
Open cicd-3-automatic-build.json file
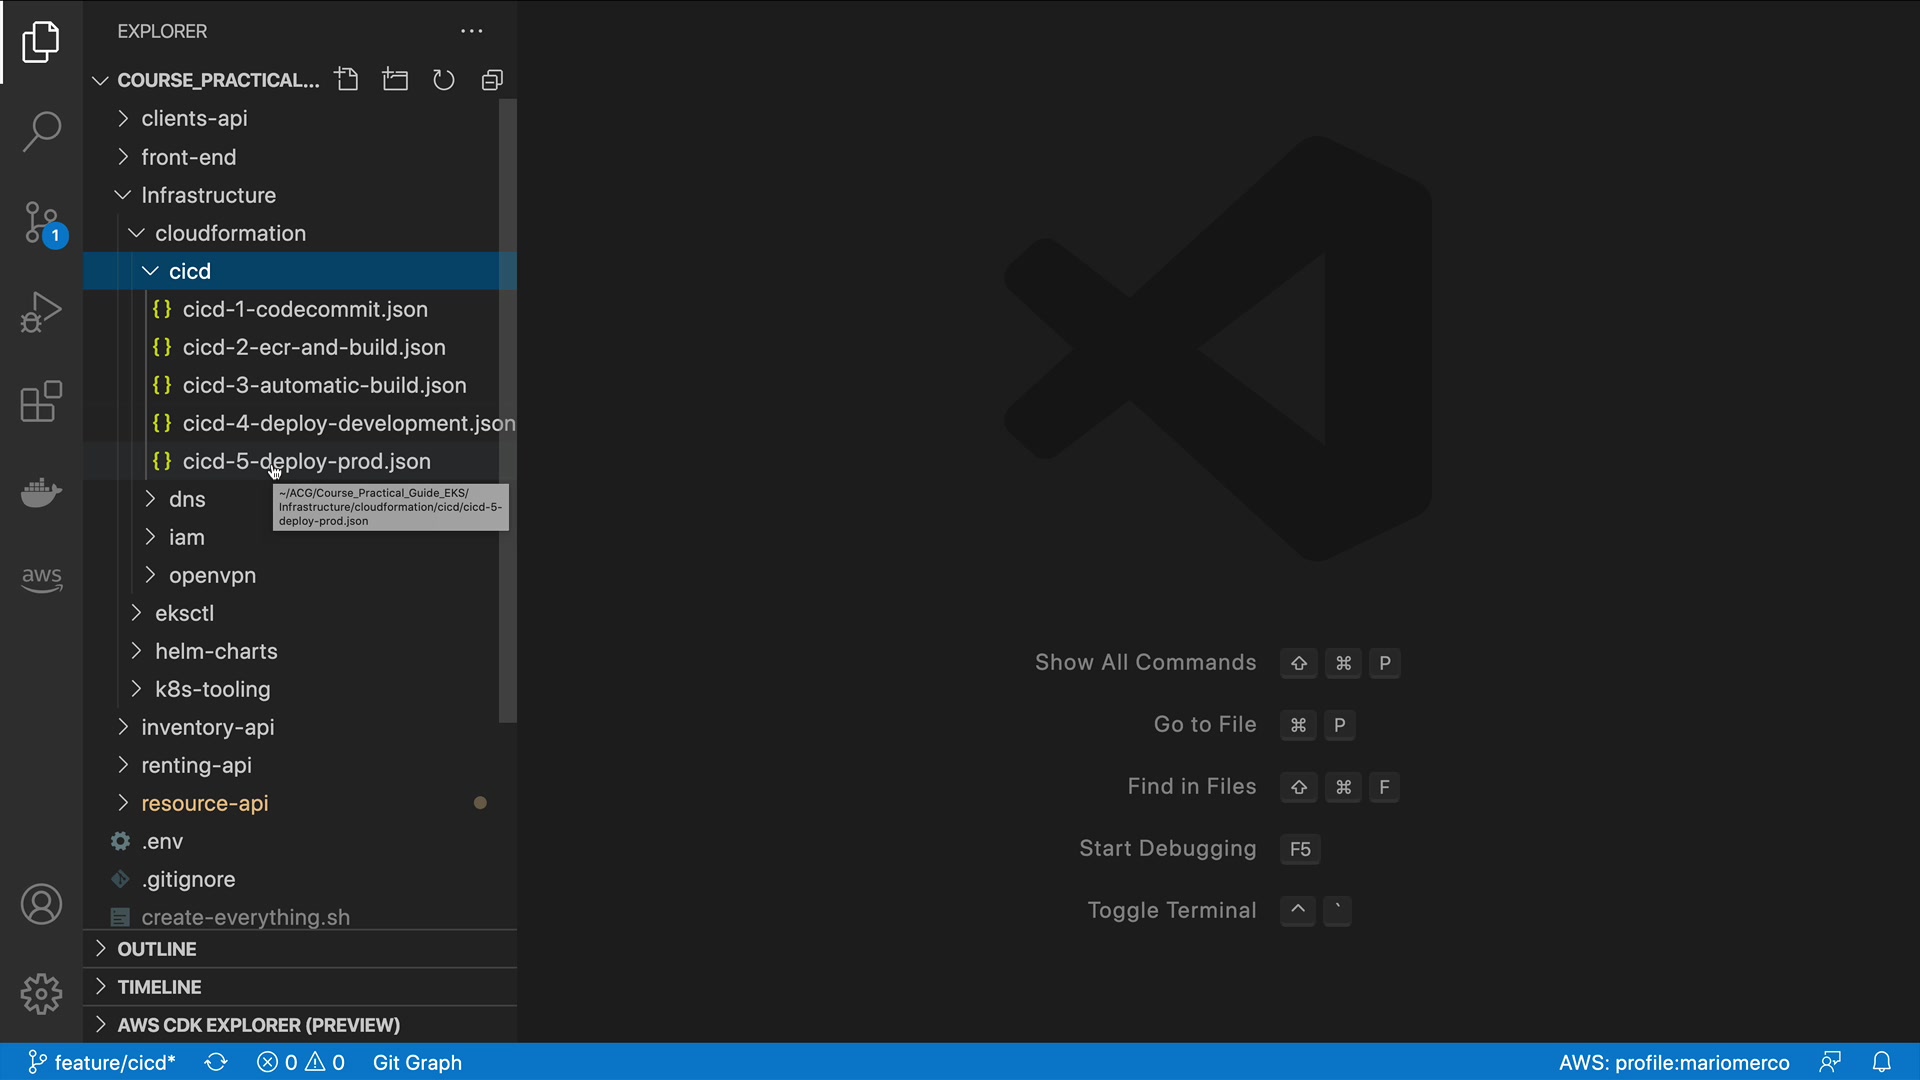click(324, 385)
